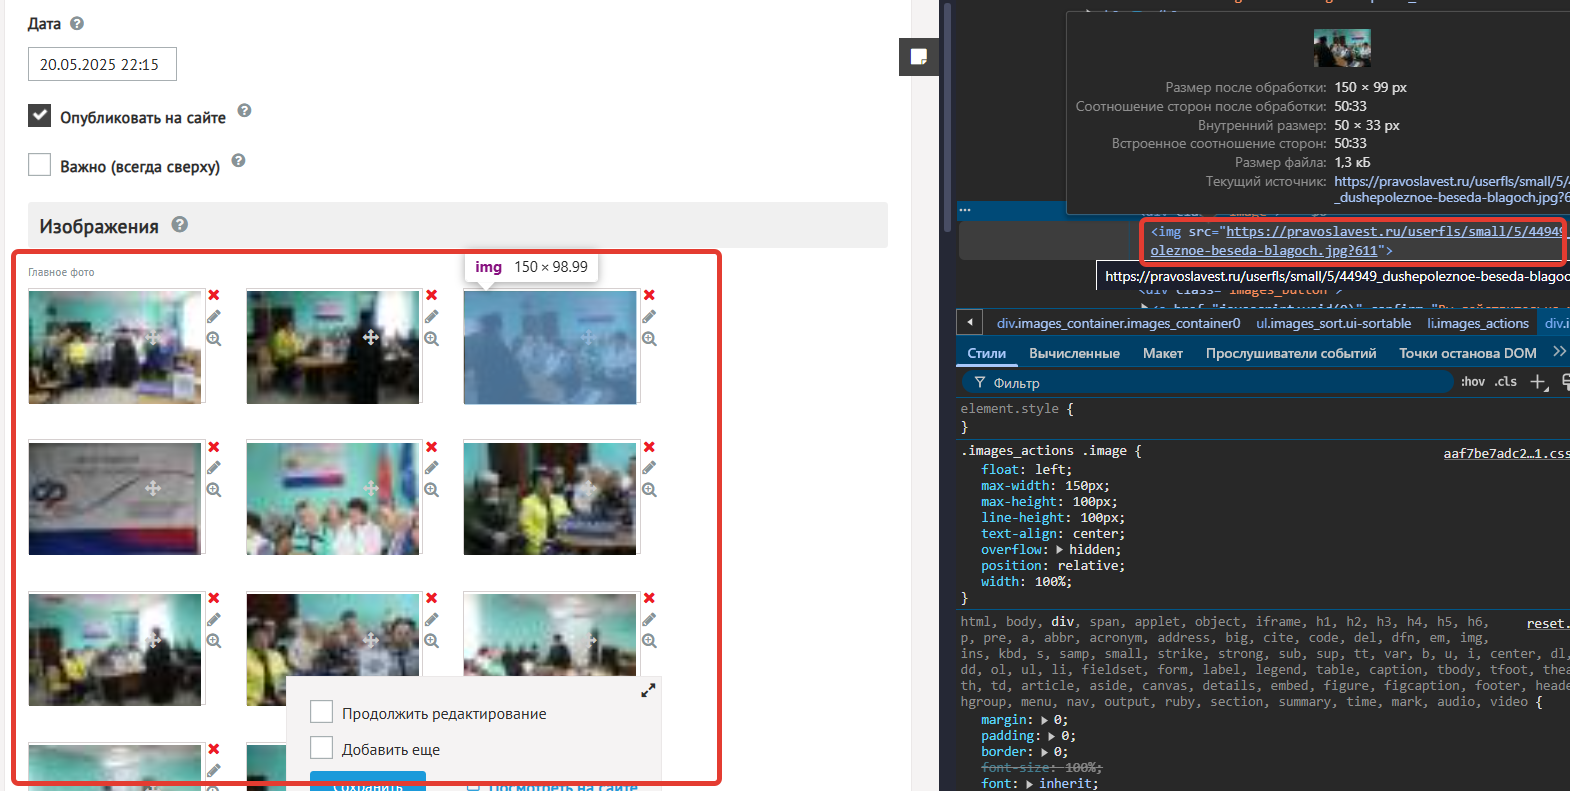This screenshot has height=791, width=1570.
Task: Select ul.images_sort.ui-sortable breadcrumb
Action: point(1334,323)
